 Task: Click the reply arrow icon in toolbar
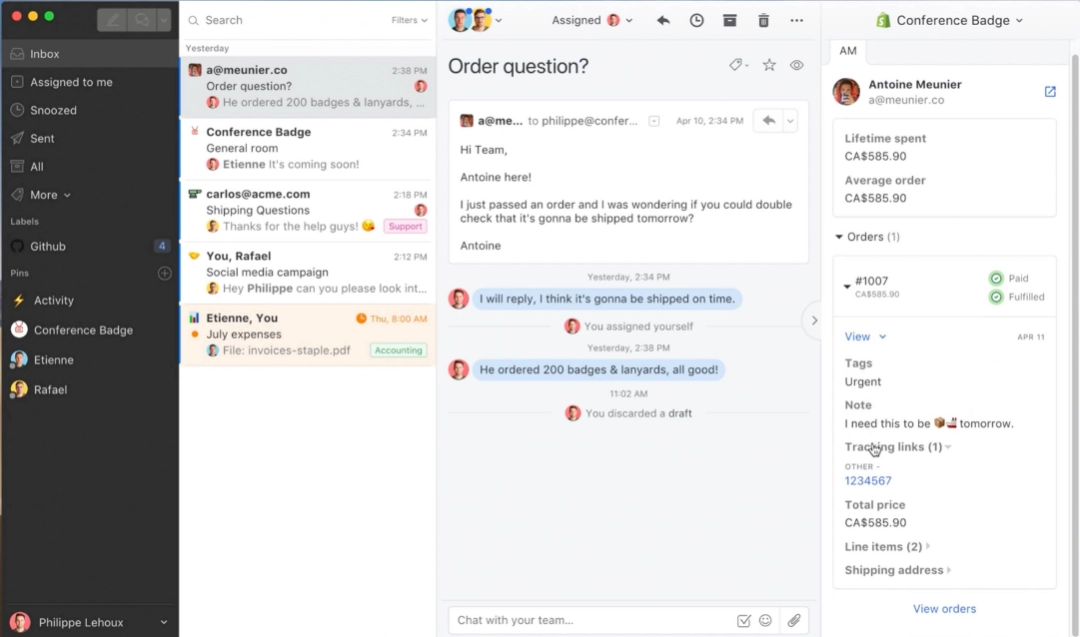tap(663, 20)
